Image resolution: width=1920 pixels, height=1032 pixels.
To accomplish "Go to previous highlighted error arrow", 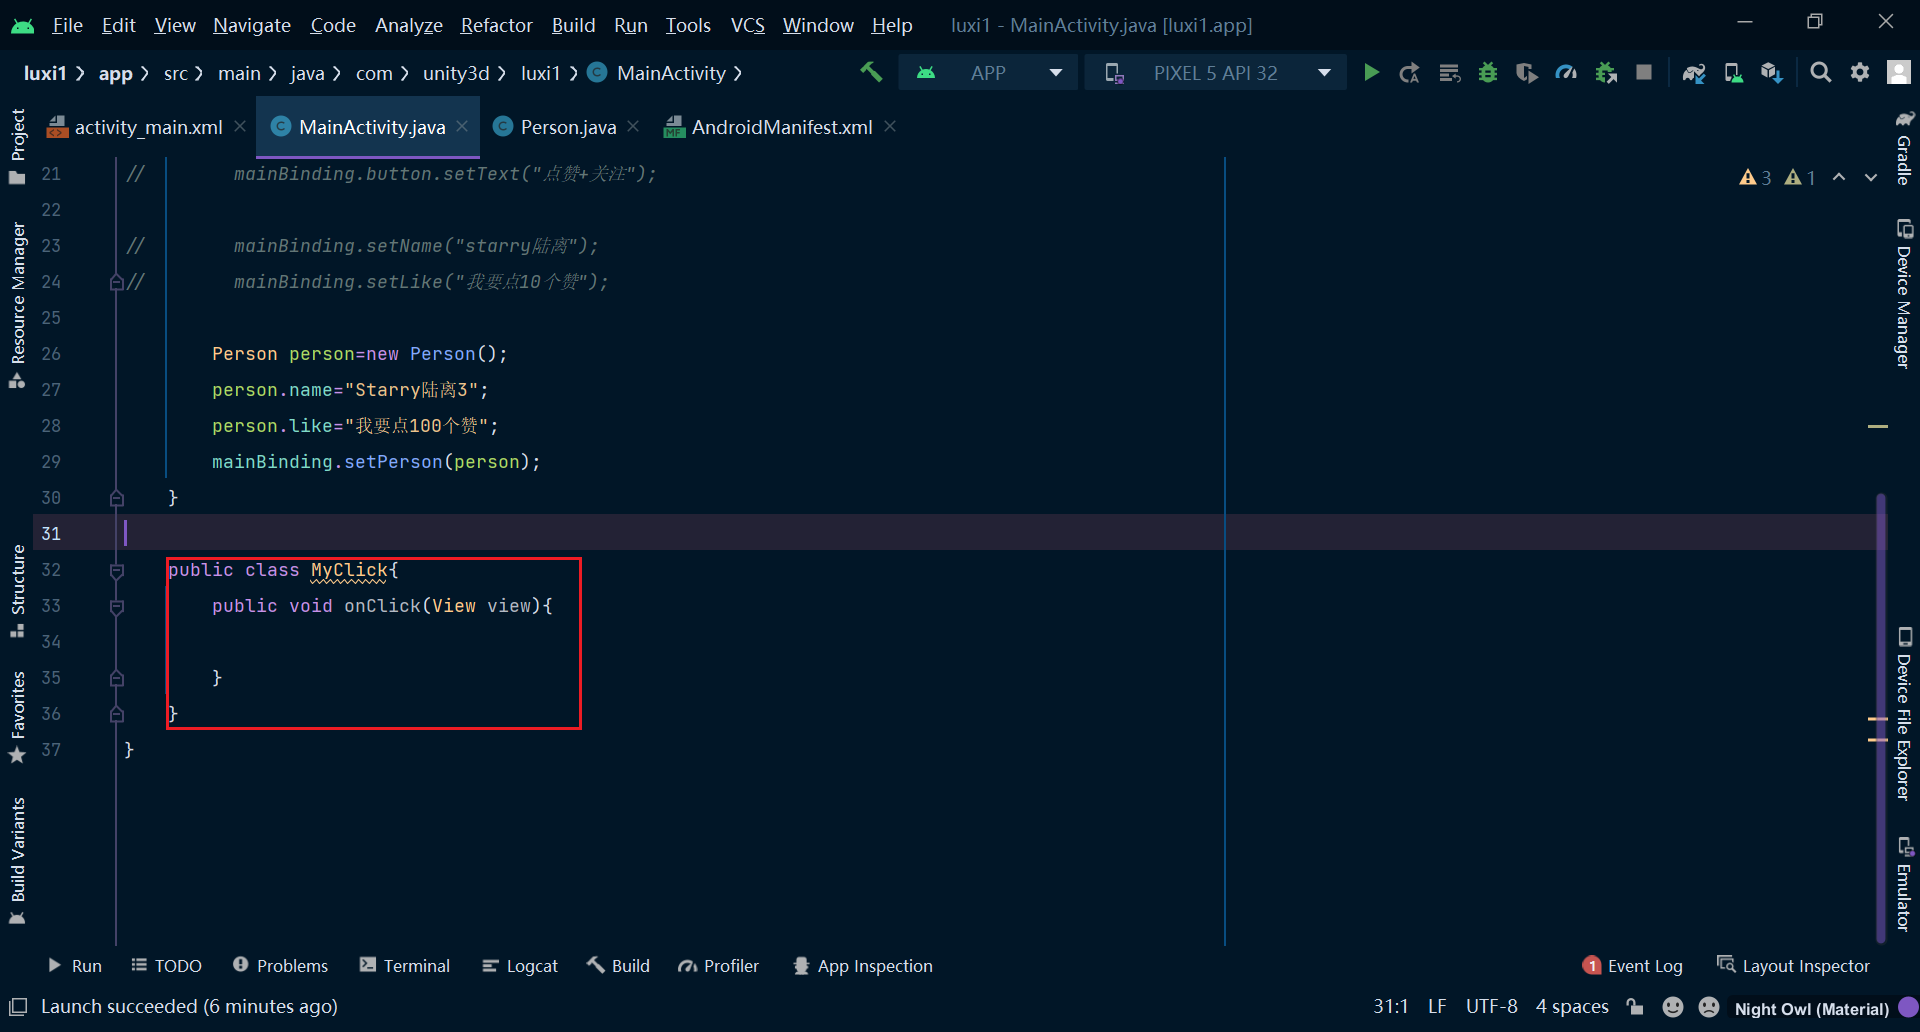I will coord(1839,177).
